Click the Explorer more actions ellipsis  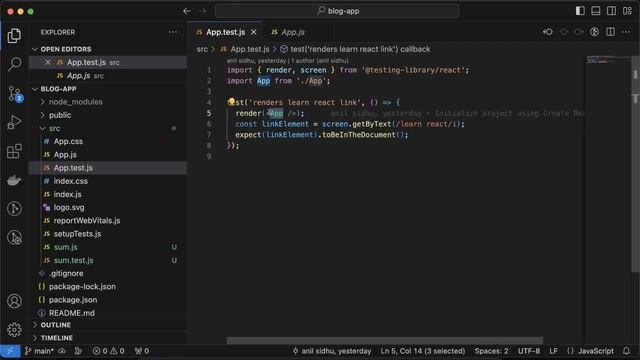173,32
